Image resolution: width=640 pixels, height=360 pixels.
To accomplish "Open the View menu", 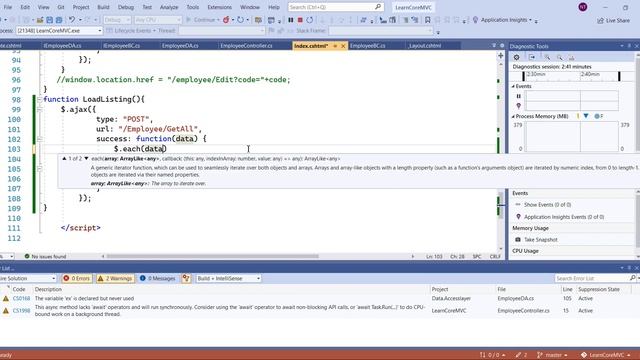I will tap(43, 7).
